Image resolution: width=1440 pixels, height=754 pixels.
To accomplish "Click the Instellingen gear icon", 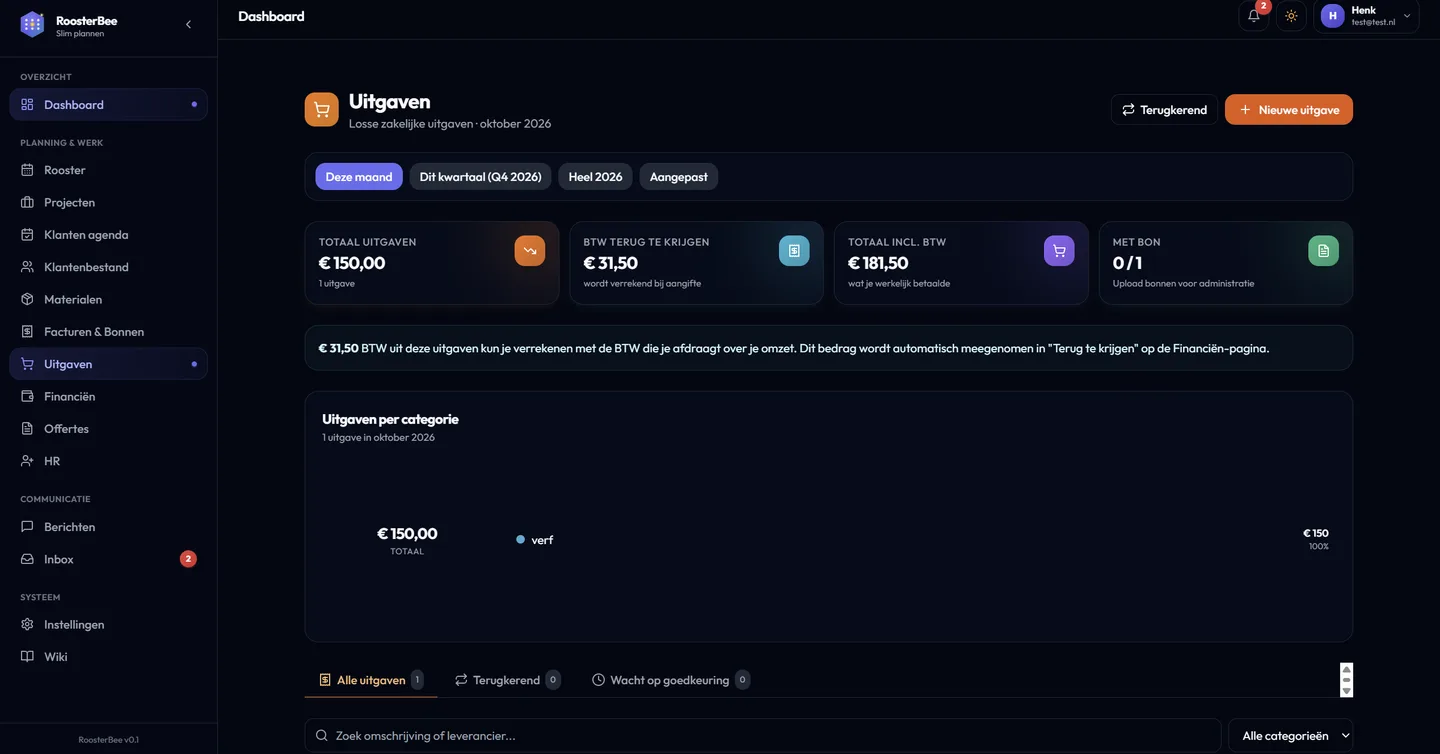I will pos(27,625).
